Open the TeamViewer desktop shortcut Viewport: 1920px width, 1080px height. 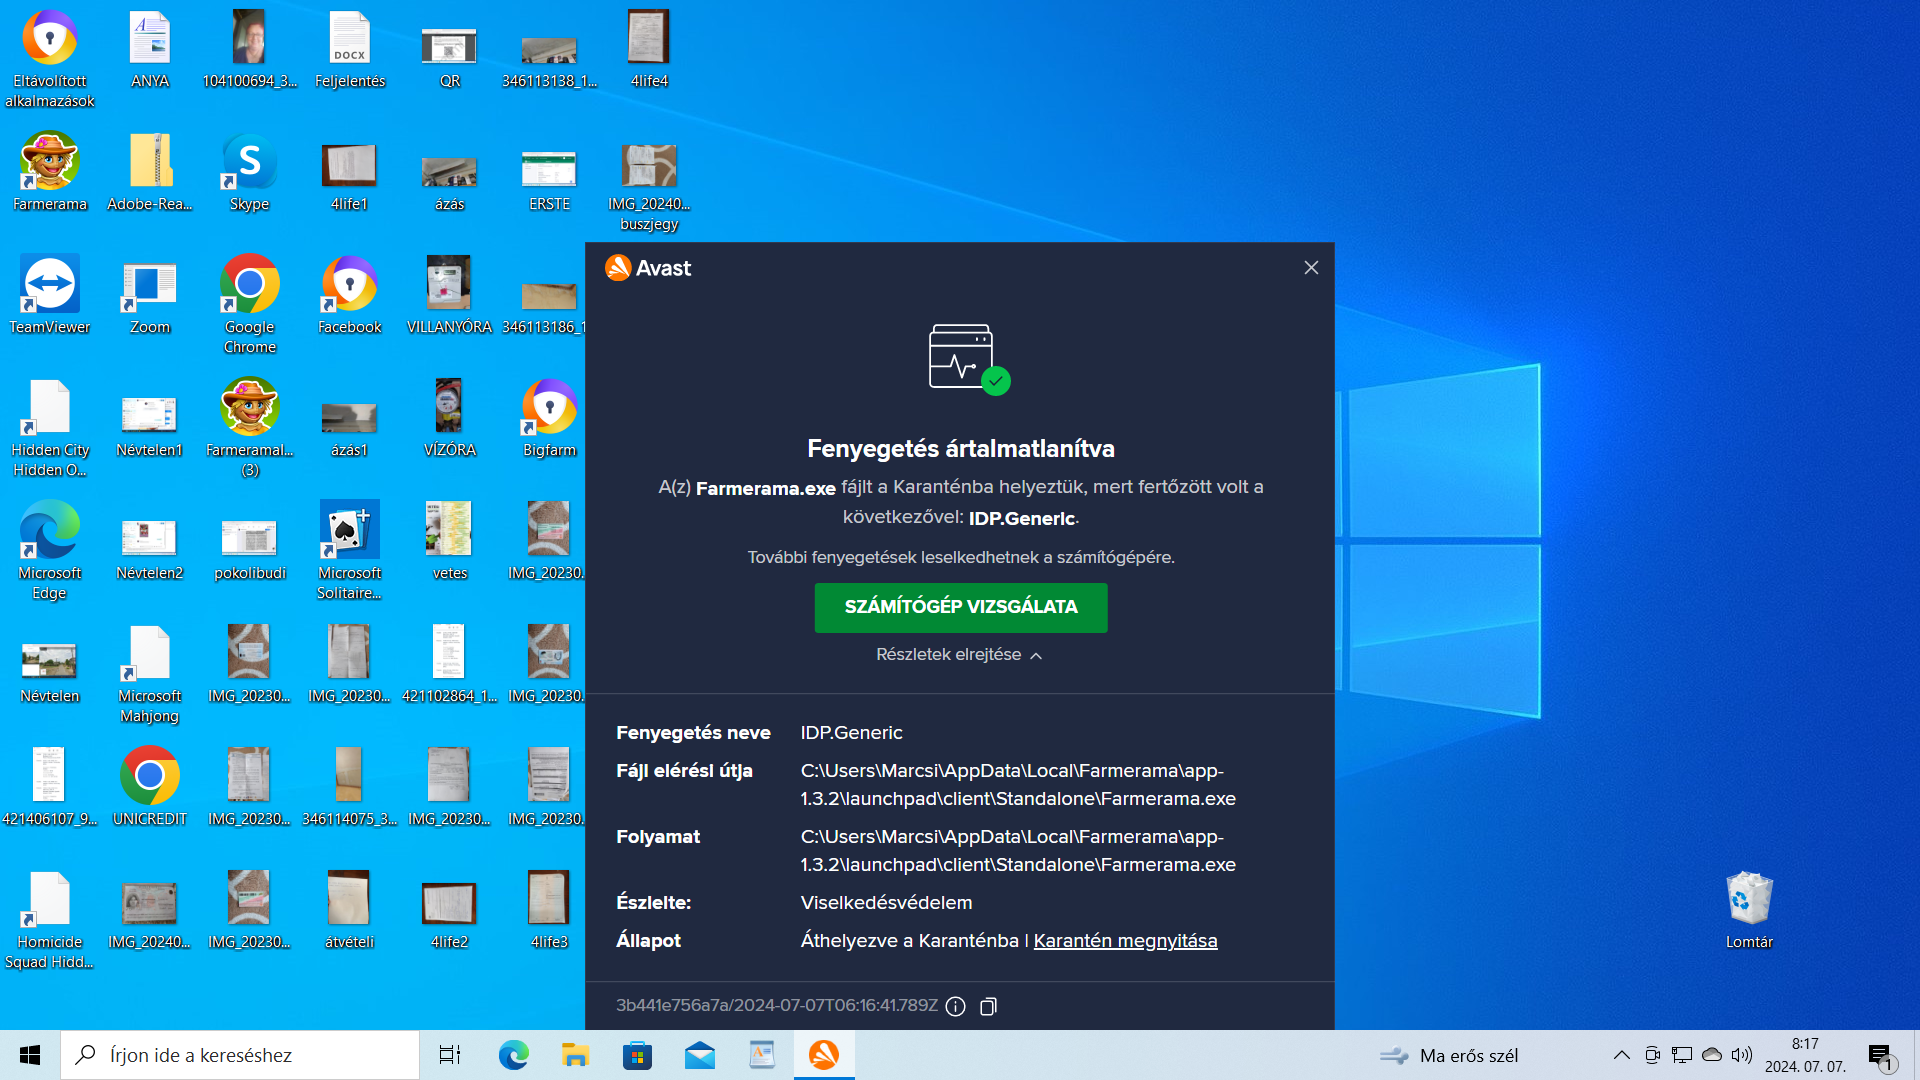pyautogui.click(x=50, y=295)
